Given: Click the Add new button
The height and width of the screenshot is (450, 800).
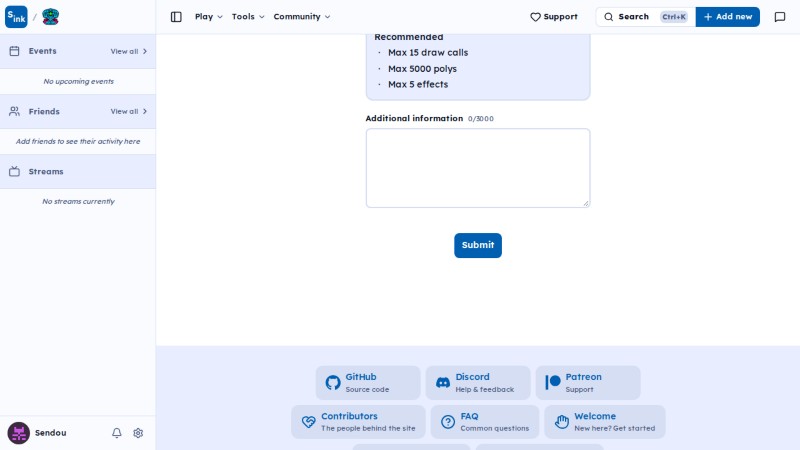Looking at the screenshot, I should pyautogui.click(x=728, y=17).
